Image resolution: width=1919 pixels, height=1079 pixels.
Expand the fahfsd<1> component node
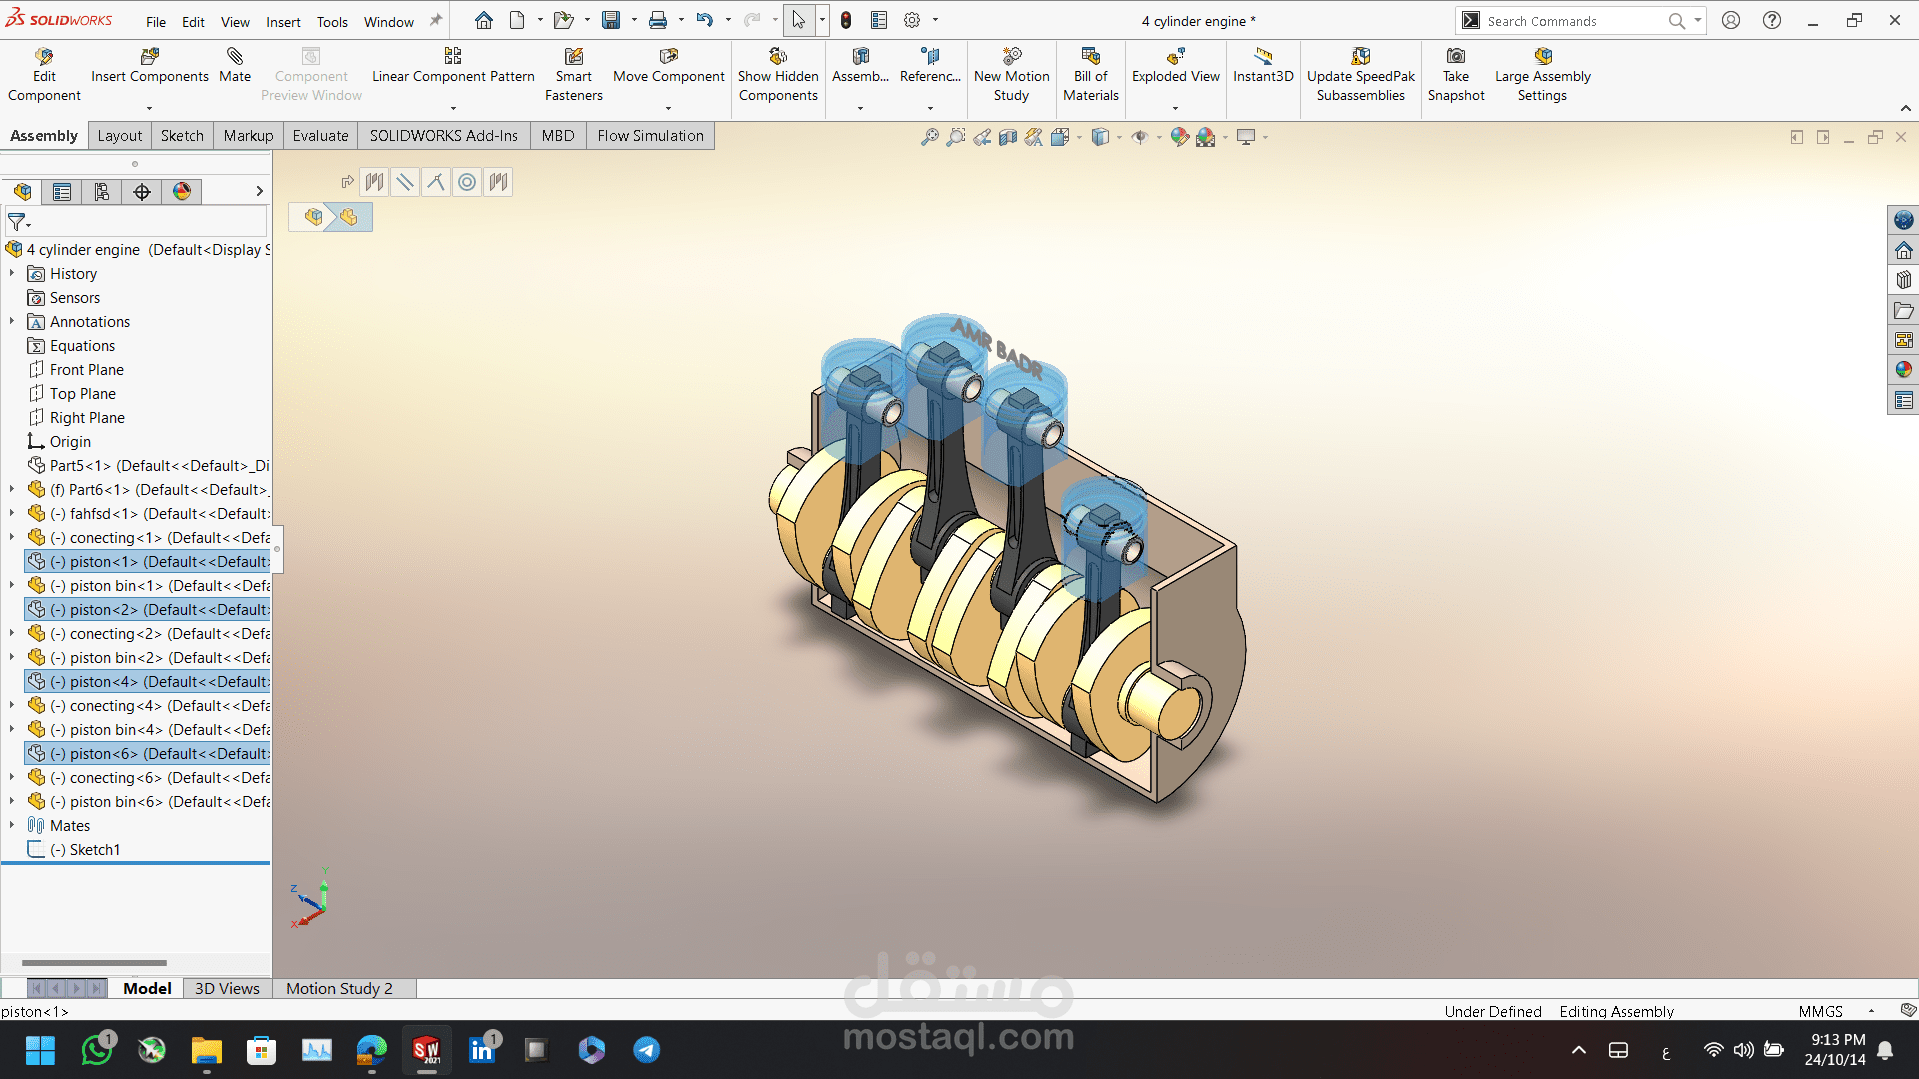[x=12, y=514]
